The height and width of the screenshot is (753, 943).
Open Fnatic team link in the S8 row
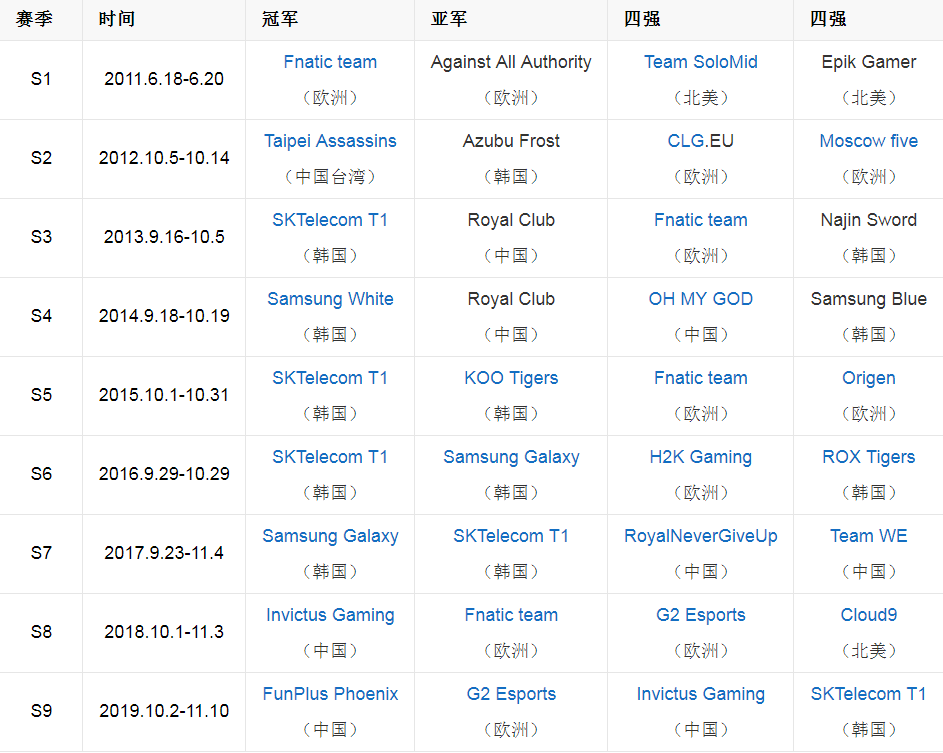coord(511,615)
